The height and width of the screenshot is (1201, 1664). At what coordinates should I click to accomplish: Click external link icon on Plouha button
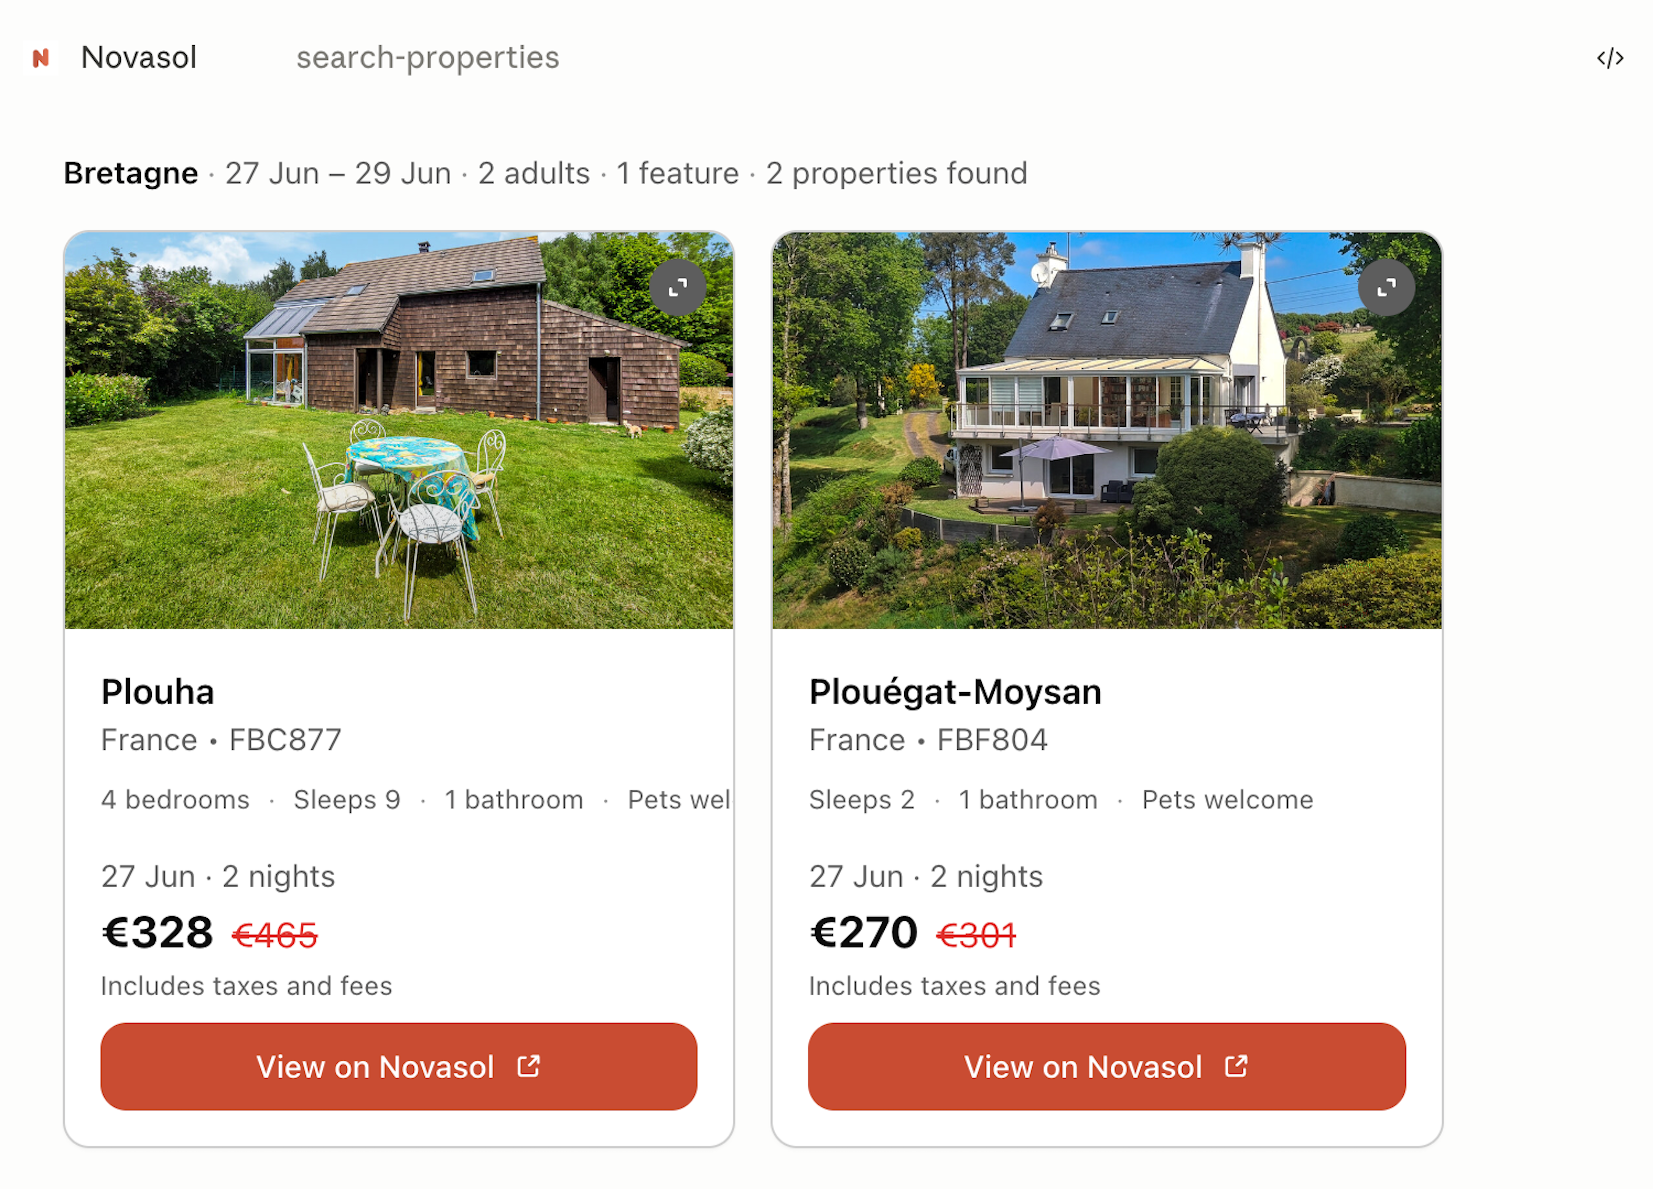tap(529, 1066)
